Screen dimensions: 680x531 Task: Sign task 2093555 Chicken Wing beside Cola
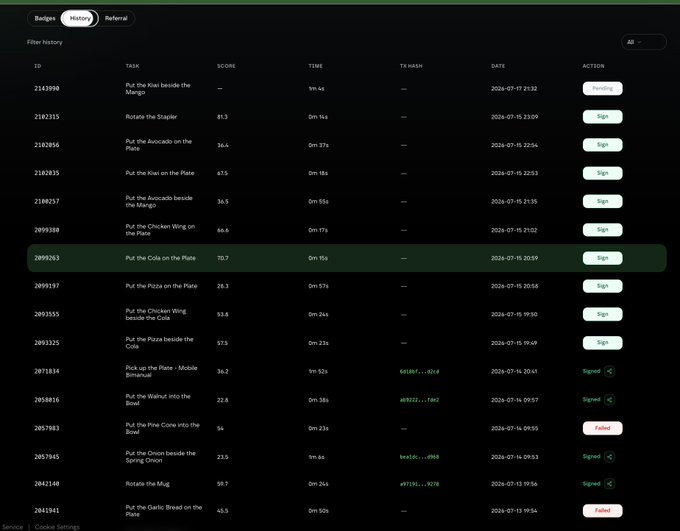point(602,315)
